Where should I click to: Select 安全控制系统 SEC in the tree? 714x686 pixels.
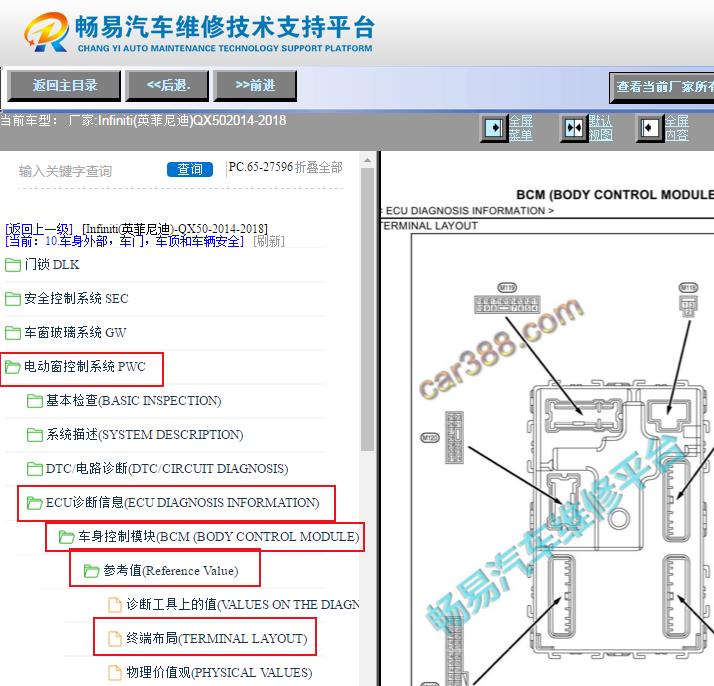(76, 299)
